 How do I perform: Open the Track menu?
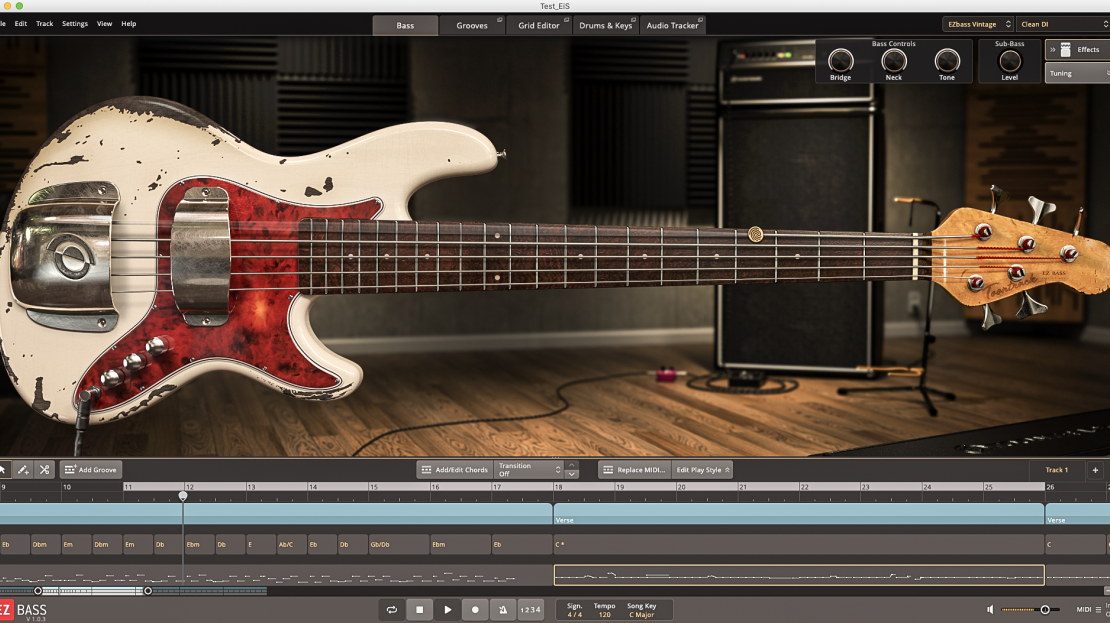tap(45, 23)
